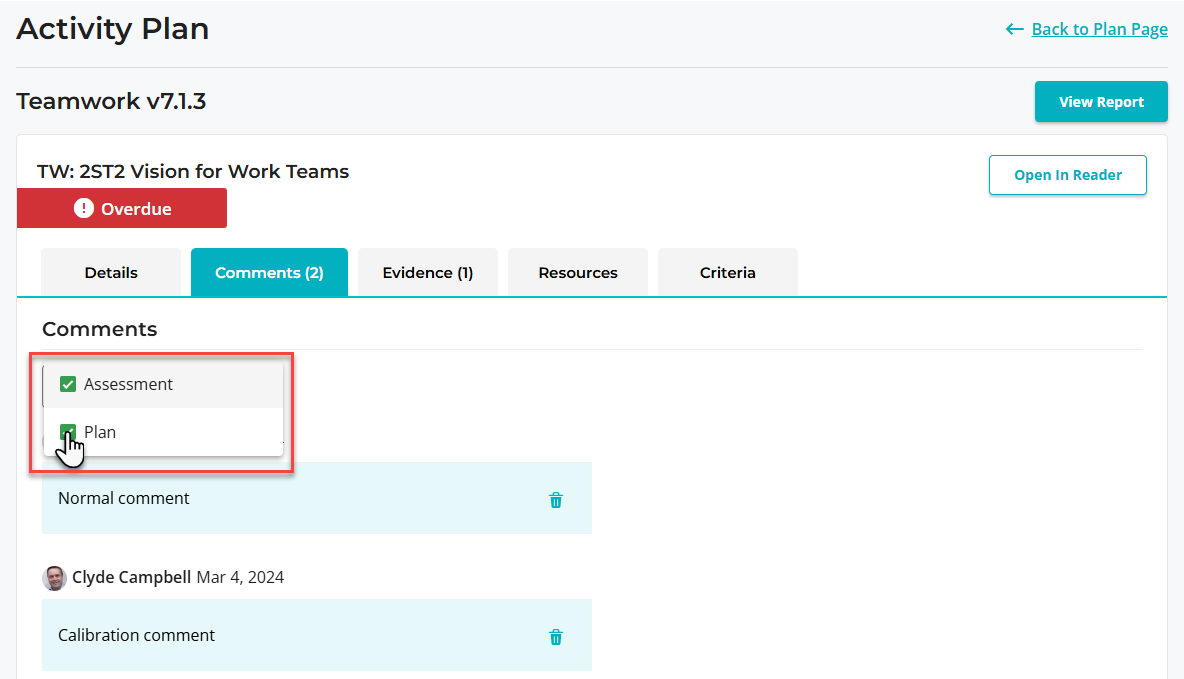This screenshot has height=679, width=1184.
Task: Select the Assessment option label in dropdown
Action: point(128,384)
